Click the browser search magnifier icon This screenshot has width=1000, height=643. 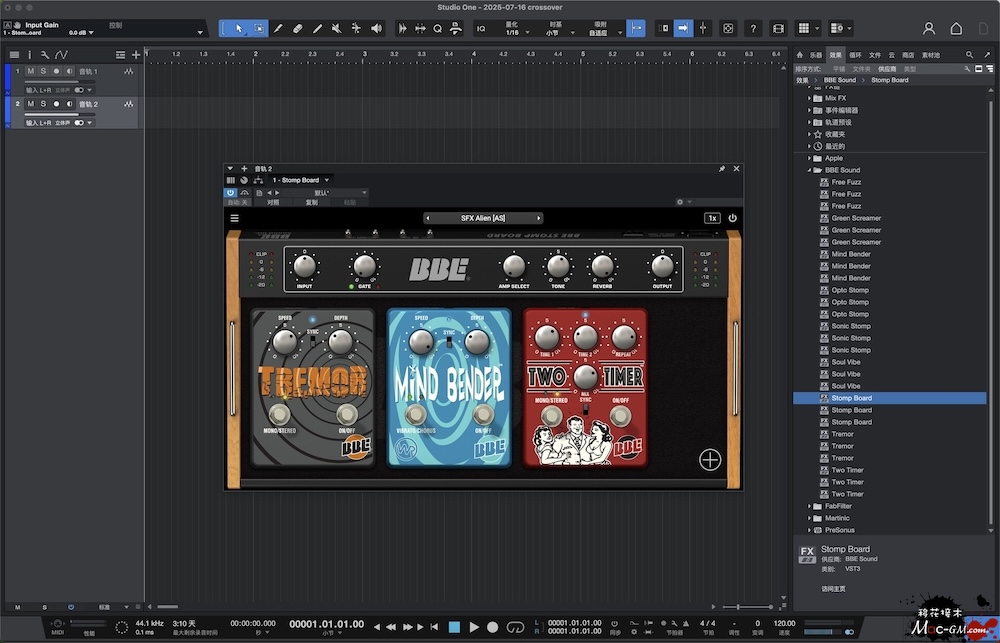point(970,55)
